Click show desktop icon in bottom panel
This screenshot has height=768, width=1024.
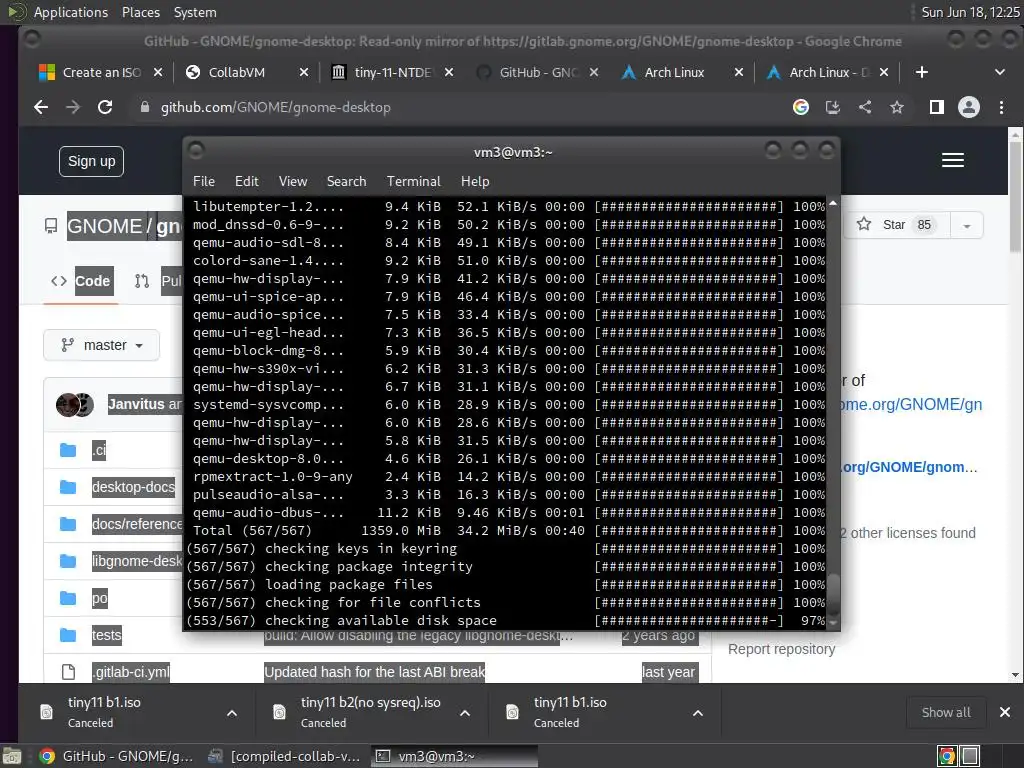pos(12,756)
